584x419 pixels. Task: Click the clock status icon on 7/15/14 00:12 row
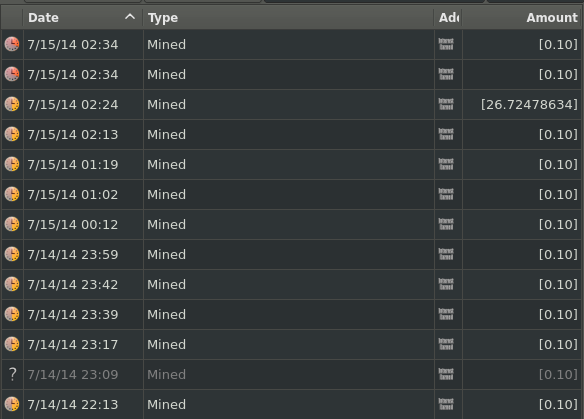12,224
